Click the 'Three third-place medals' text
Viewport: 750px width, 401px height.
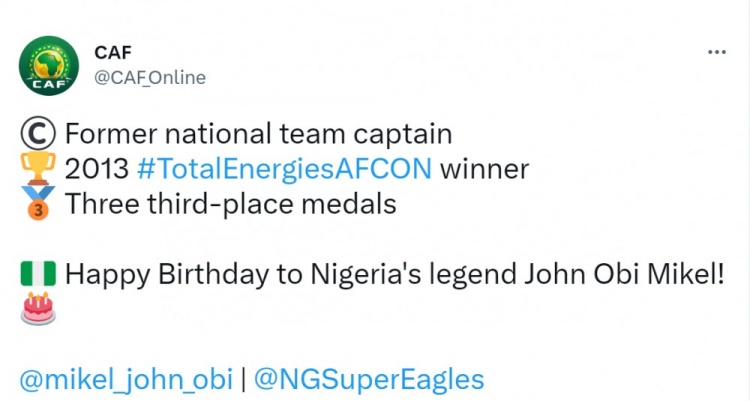(x=231, y=204)
